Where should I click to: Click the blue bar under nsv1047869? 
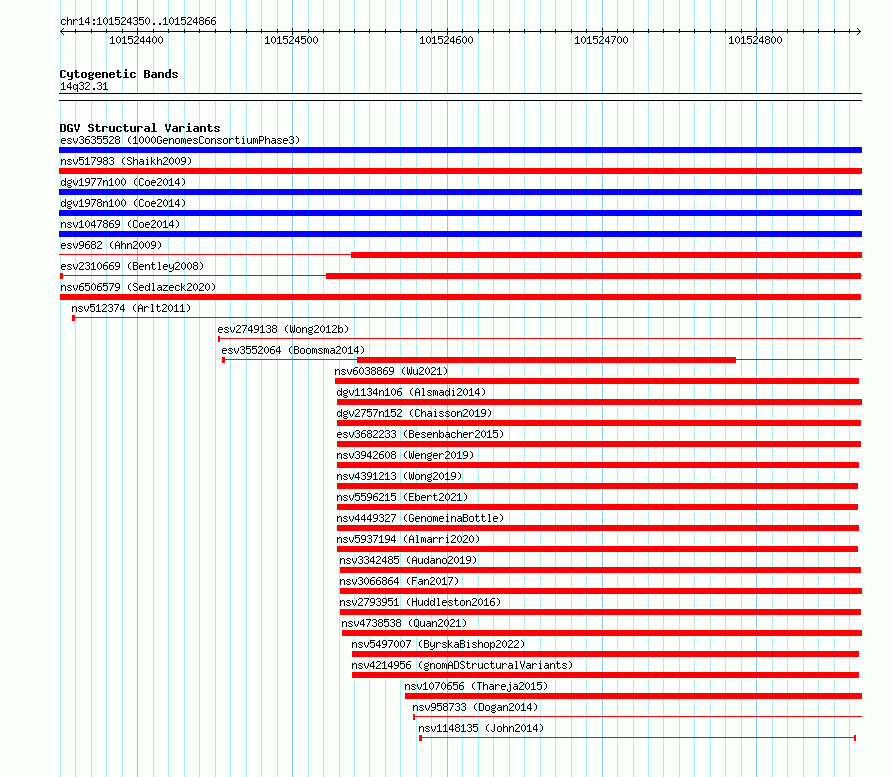pos(460,234)
